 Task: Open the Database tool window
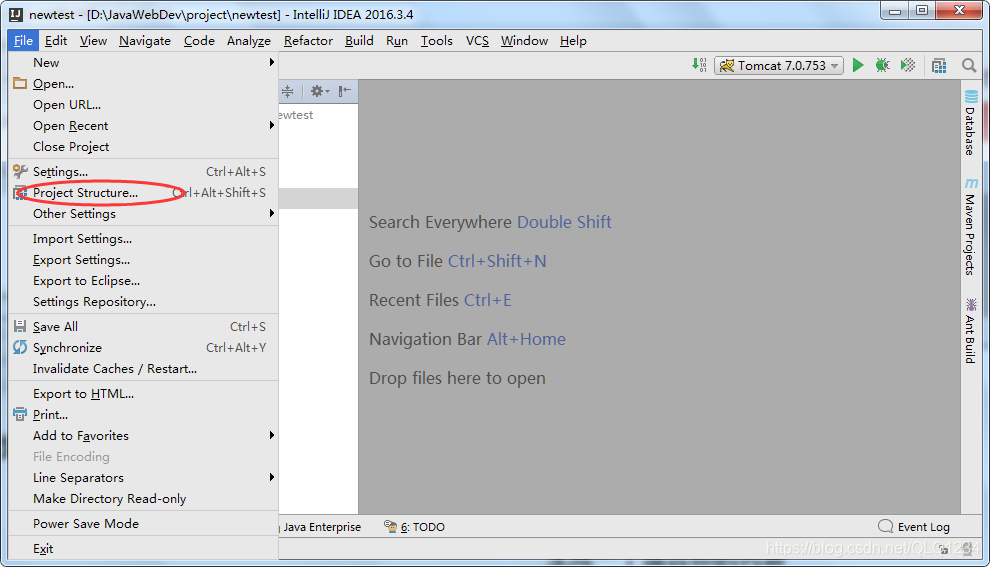[970, 123]
